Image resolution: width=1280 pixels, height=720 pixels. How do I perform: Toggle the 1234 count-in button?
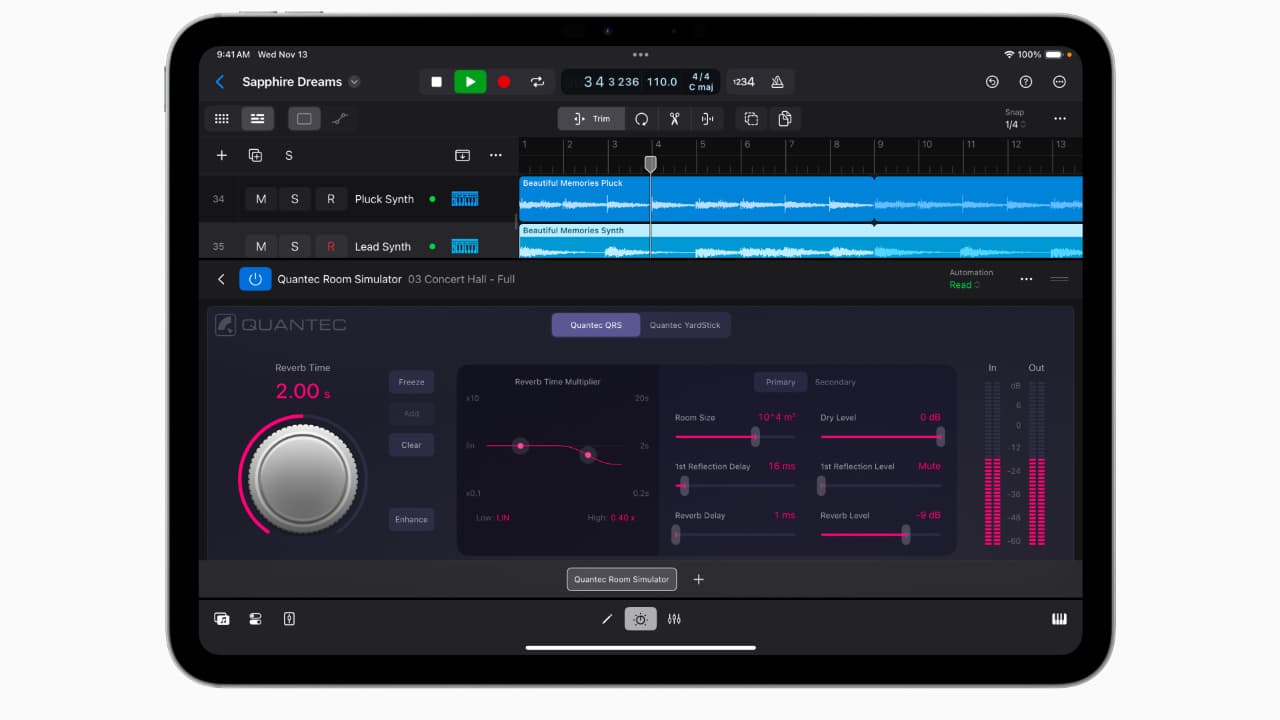pyautogui.click(x=743, y=82)
